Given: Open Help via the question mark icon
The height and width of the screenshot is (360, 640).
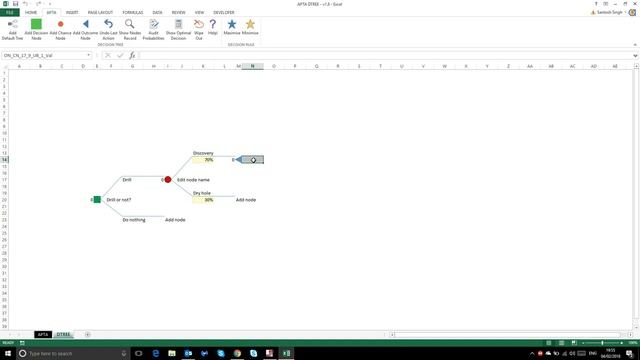Looking at the screenshot, I should pos(213,24).
